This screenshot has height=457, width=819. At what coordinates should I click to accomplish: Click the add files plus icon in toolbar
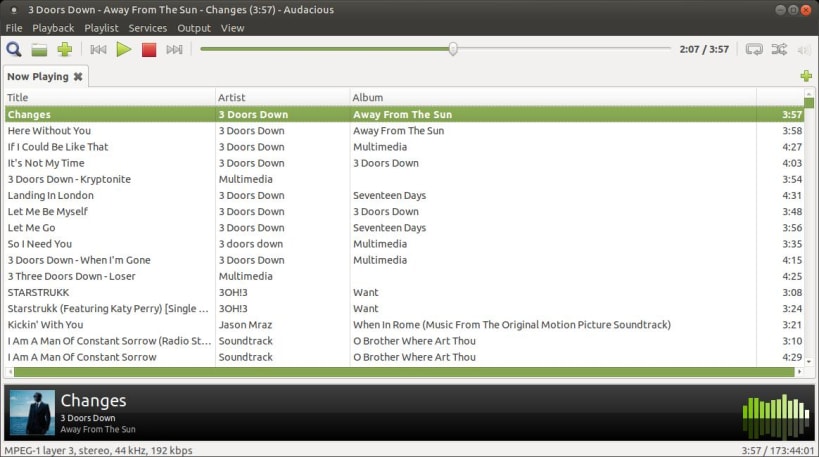[x=65, y=50]
